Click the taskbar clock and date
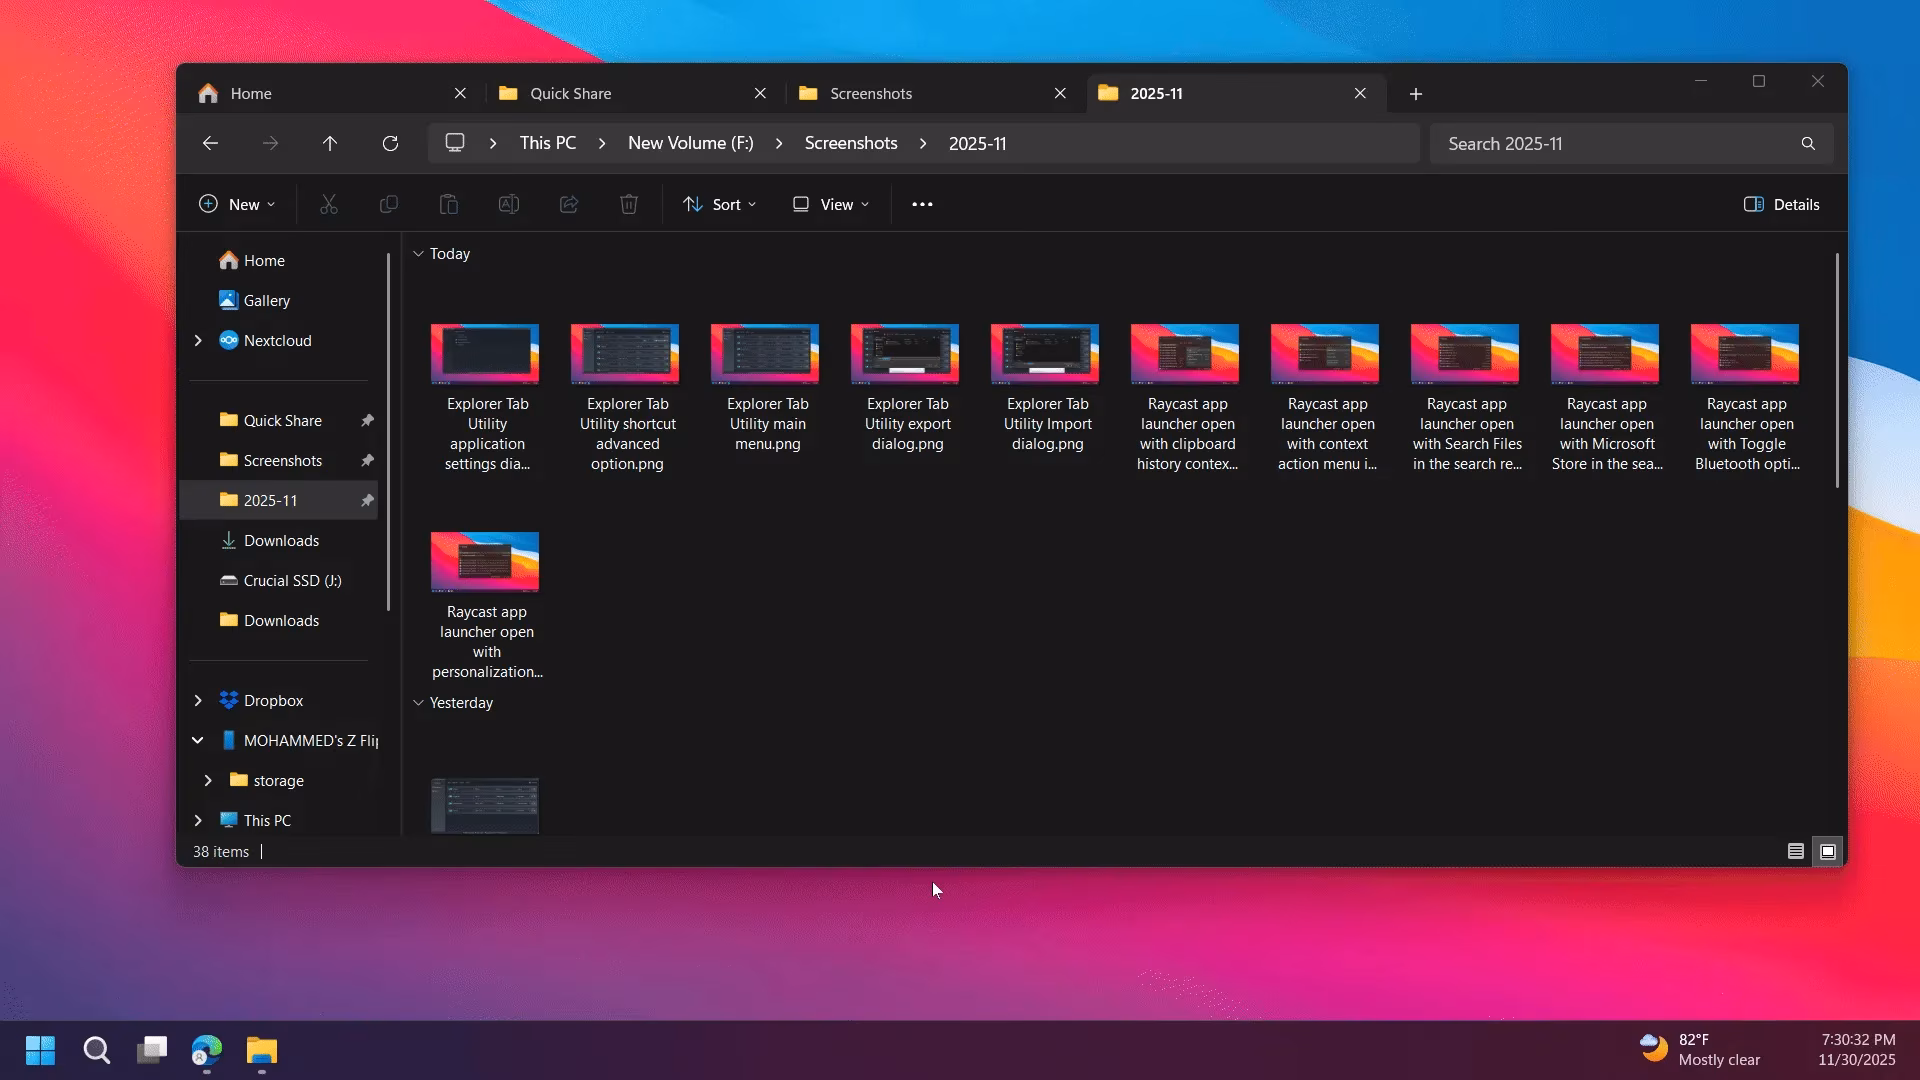The width and height of the screenshot is (1920, 1080). [x=1857, y=1049]
